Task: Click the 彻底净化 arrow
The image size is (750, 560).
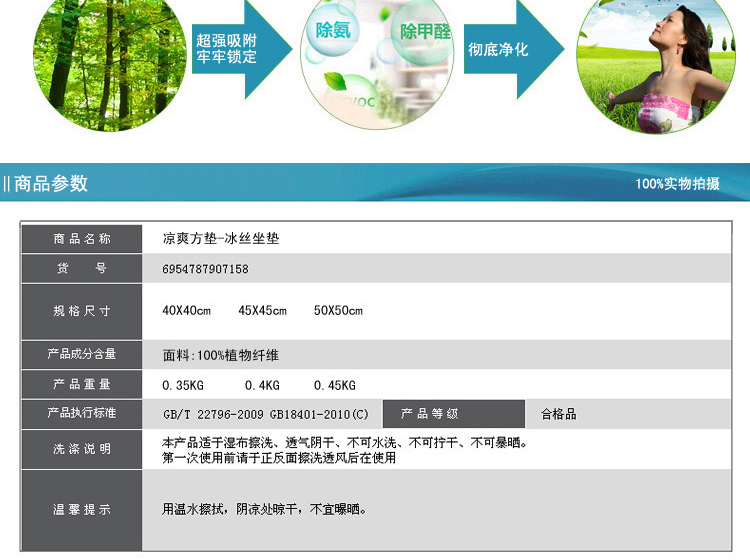Action: [514, 49]
